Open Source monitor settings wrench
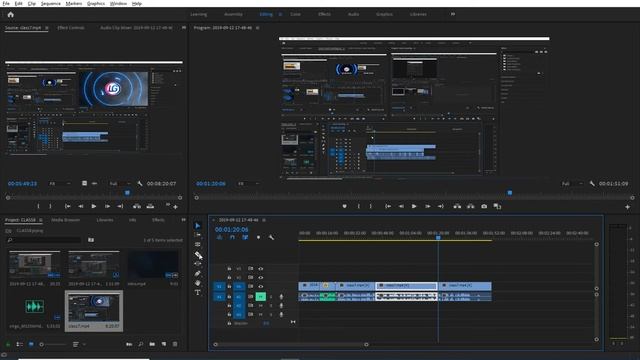Viewport: 640px width, 360px height. point(140,184)
